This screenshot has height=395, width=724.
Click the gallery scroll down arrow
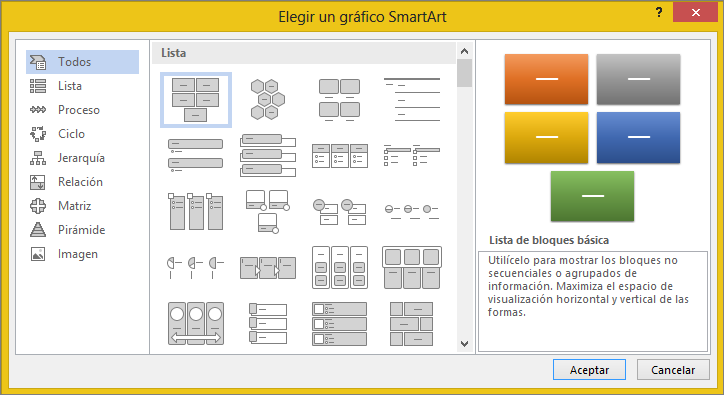[x=465, y=344]
